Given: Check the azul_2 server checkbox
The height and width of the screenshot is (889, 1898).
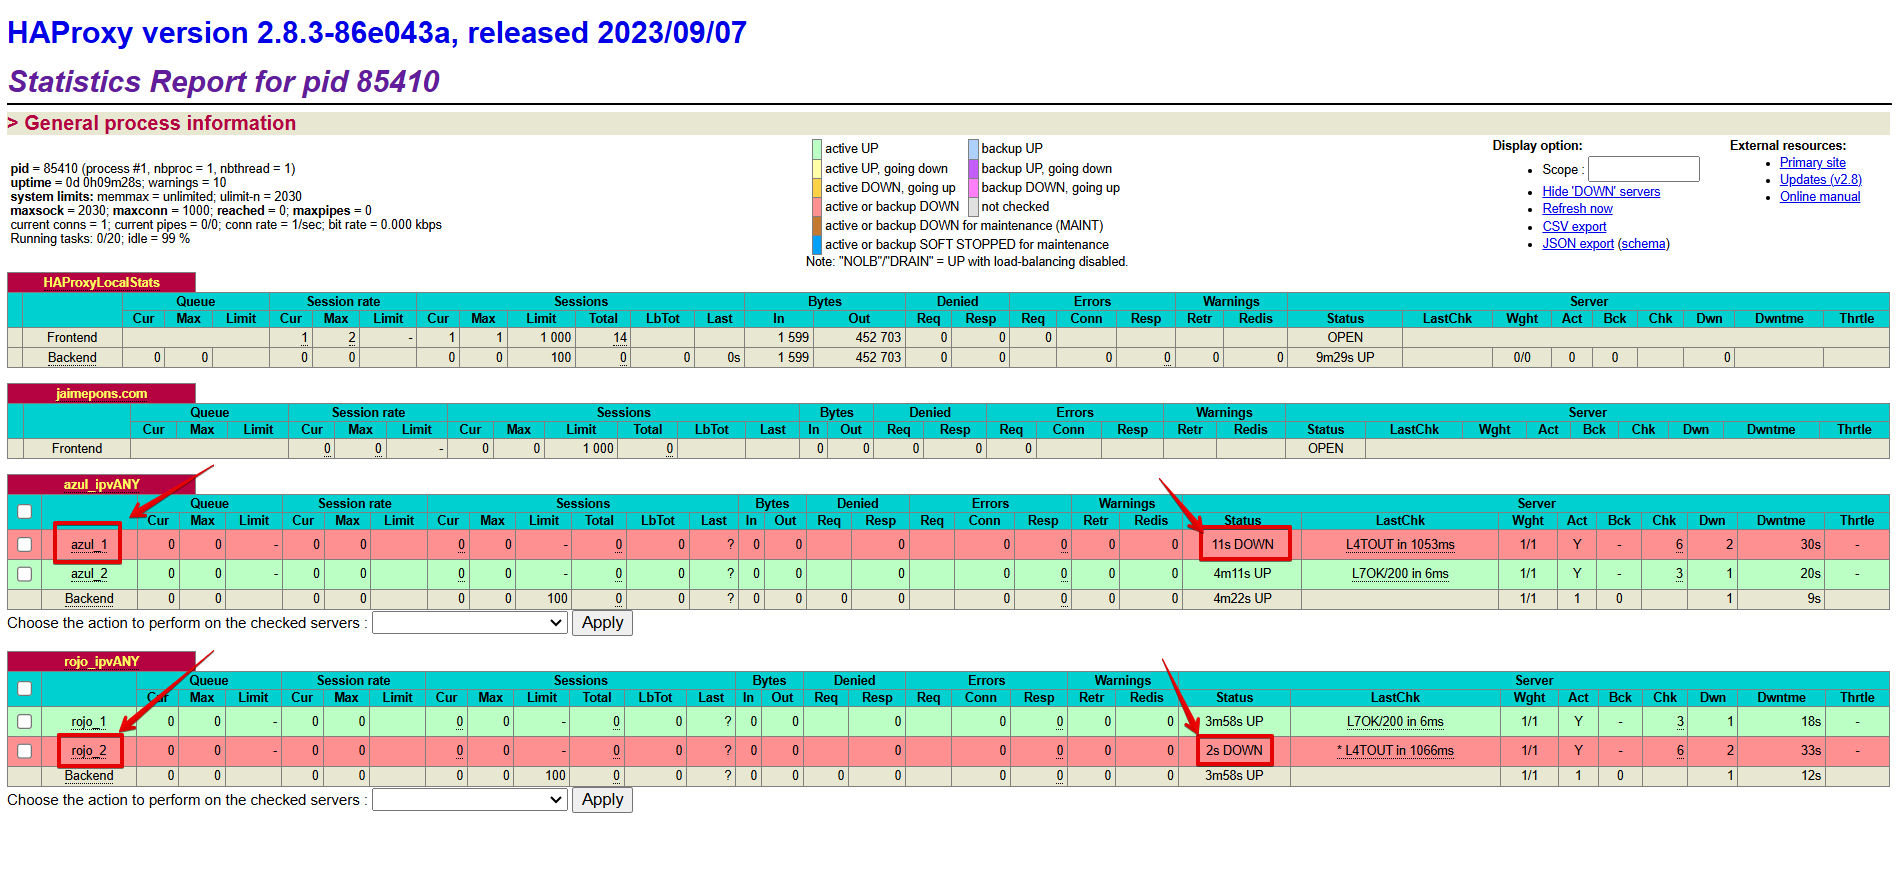Looking at the screenshot, I should click(25, 574).
